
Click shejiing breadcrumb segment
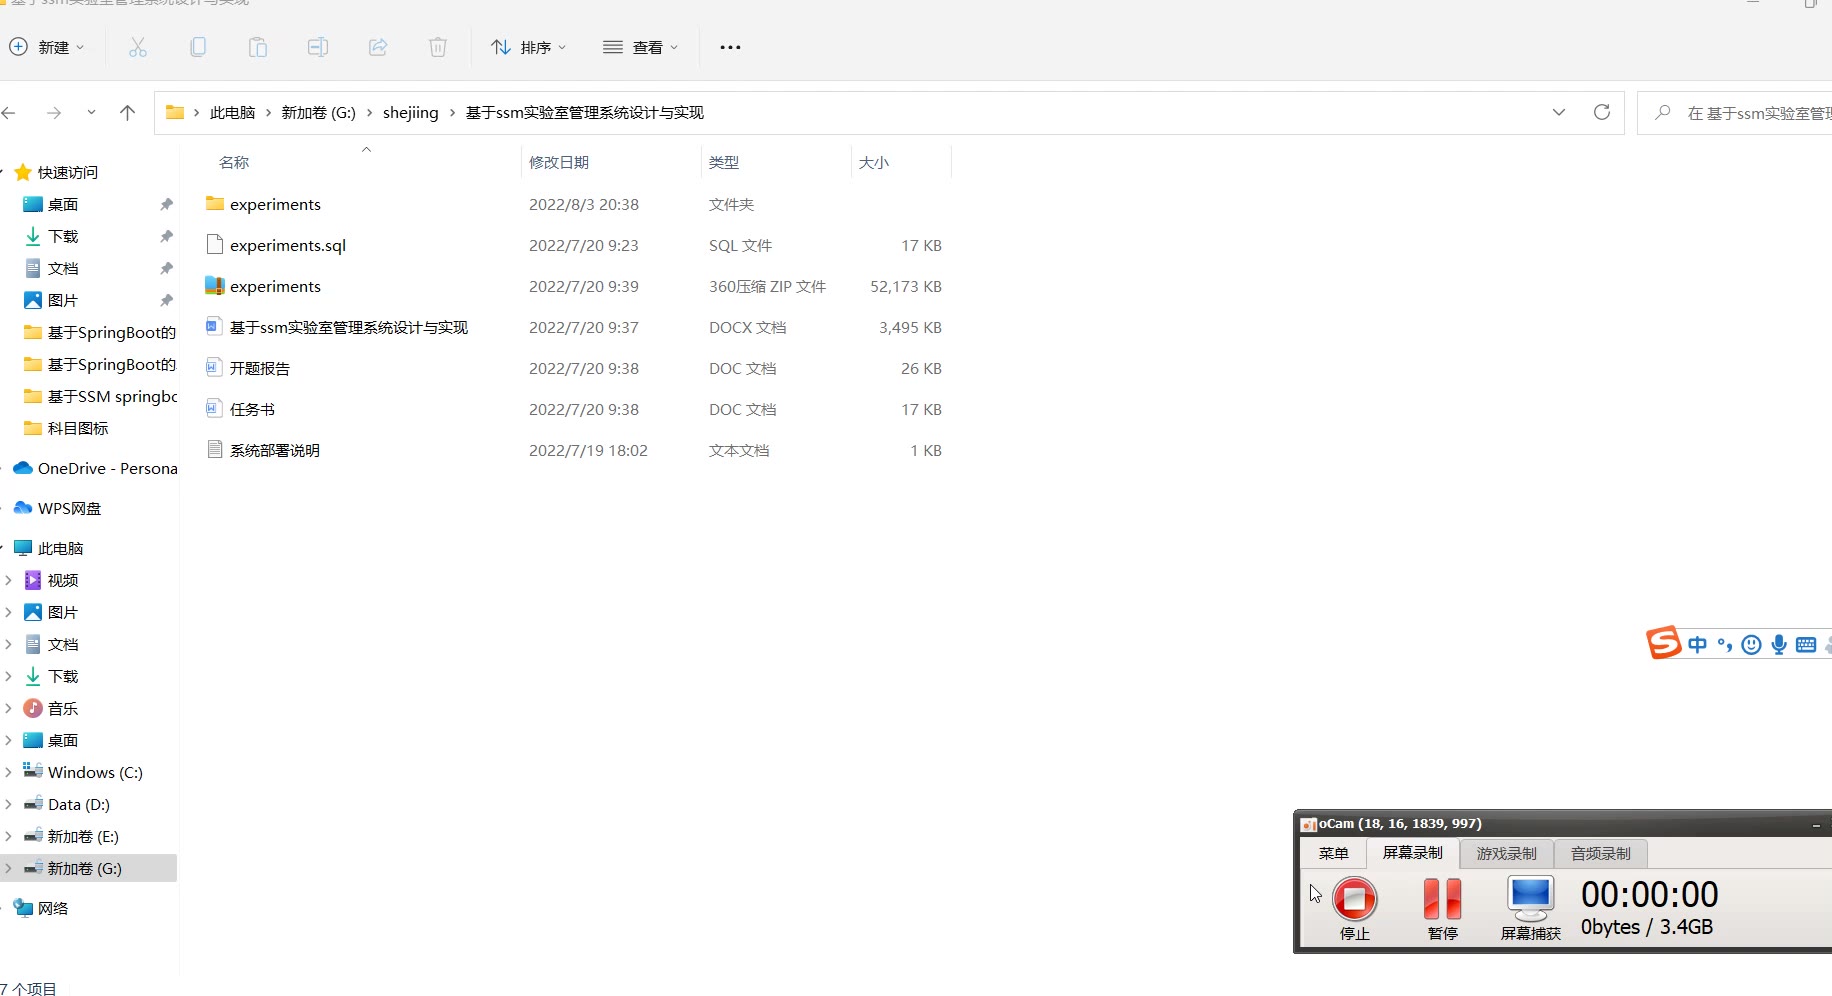[410, 113]
